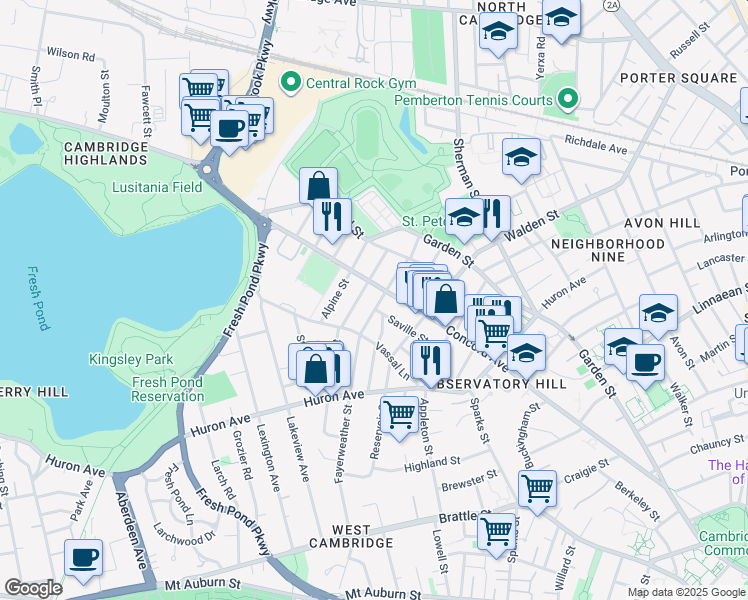Open the Google logo link
748x600 pixels.
33,588
